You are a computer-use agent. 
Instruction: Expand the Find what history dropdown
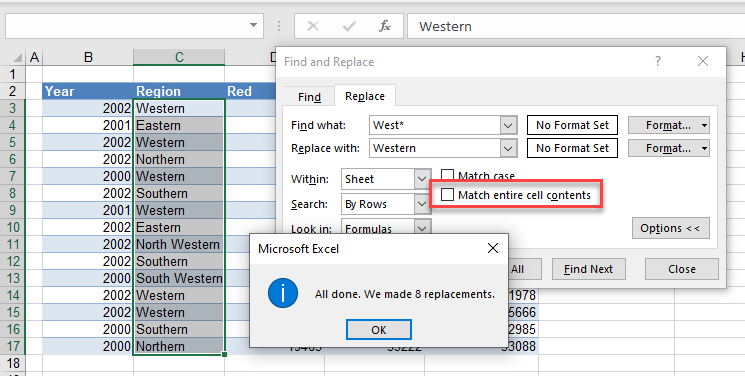click(508, 125)
